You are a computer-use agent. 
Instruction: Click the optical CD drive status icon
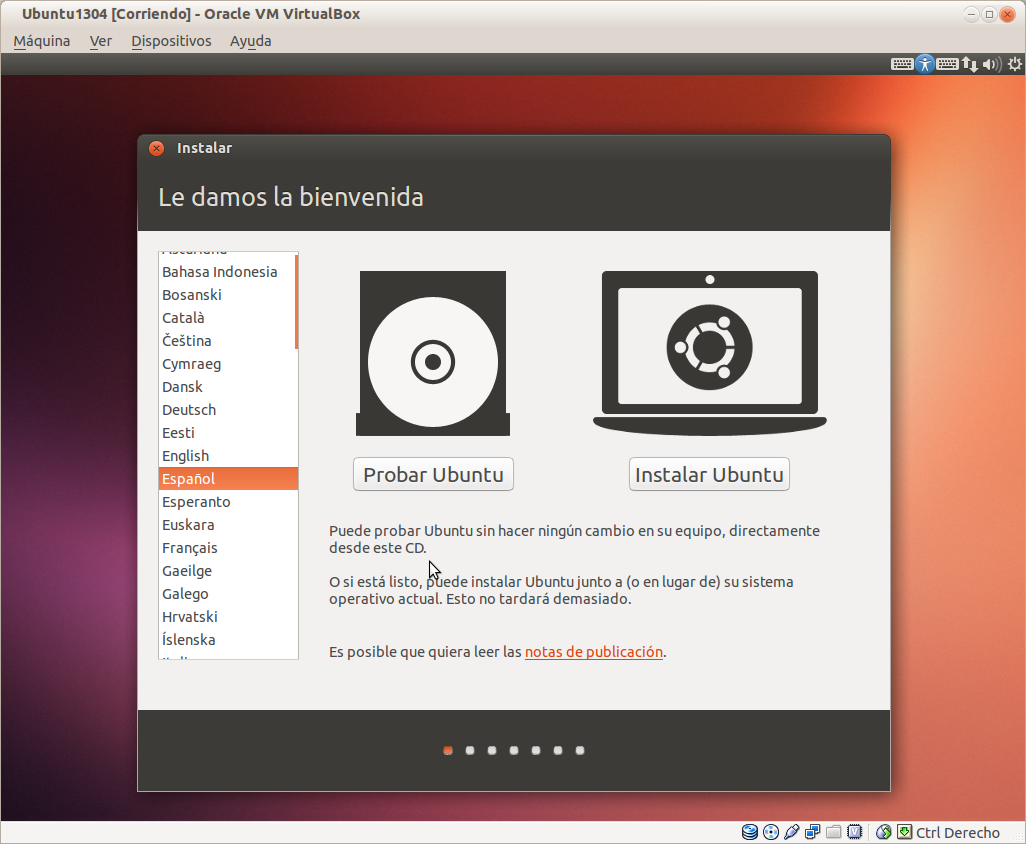coord(771,832)
